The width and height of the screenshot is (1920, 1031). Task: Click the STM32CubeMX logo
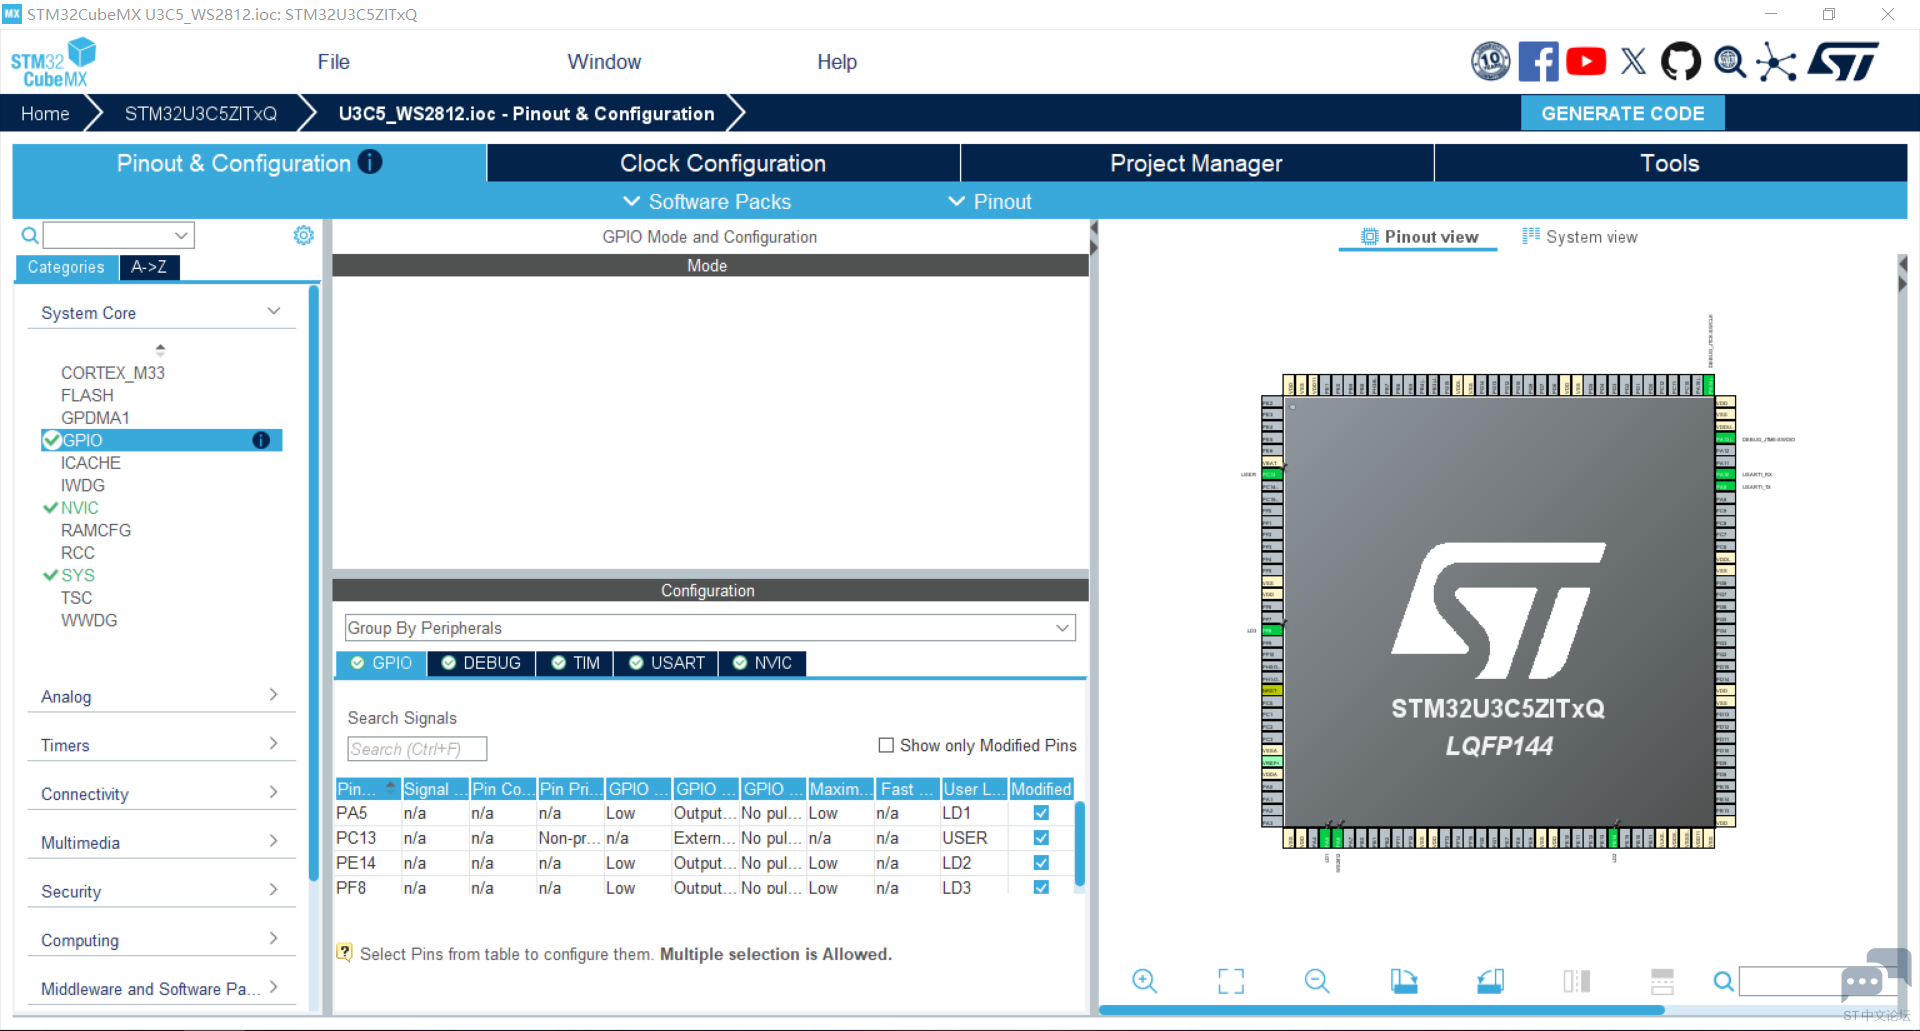coord(52,62)
